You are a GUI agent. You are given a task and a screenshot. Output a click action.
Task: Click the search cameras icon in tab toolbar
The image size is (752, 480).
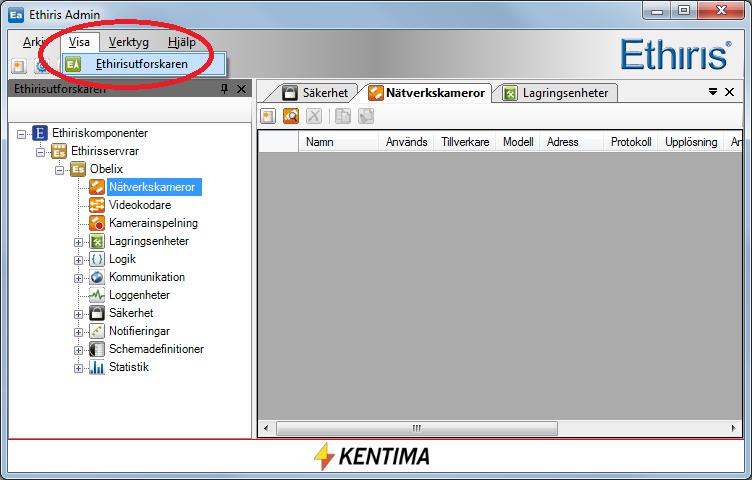(x=291, y=116)
